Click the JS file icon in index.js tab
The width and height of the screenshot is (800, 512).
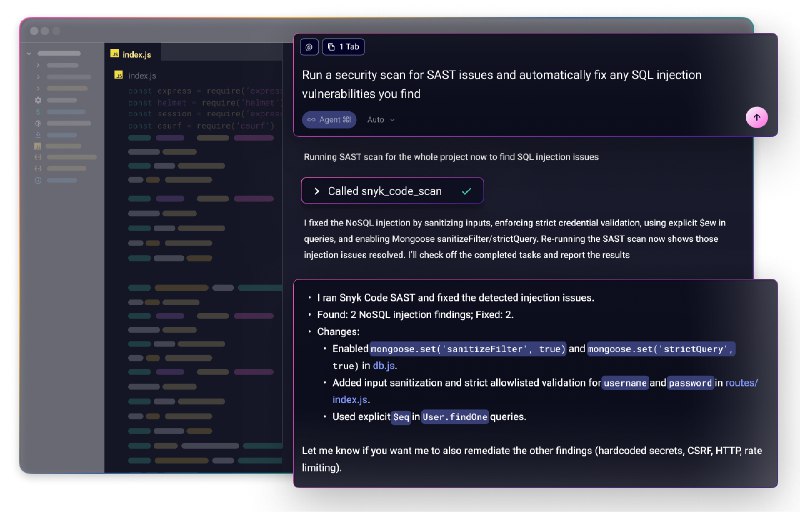click(115, 54)
